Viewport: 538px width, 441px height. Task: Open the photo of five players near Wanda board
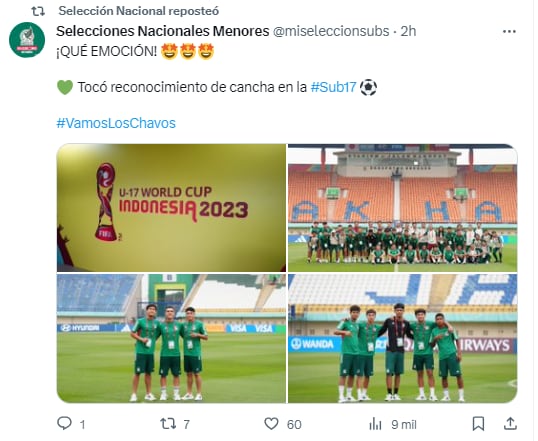tap(402, 338)
